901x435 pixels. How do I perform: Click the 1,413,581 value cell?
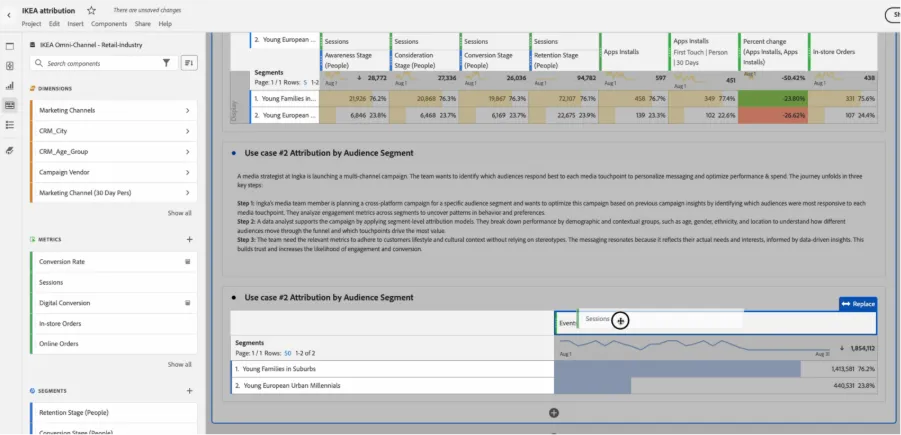pyautogui.click(x=715, y=369)
